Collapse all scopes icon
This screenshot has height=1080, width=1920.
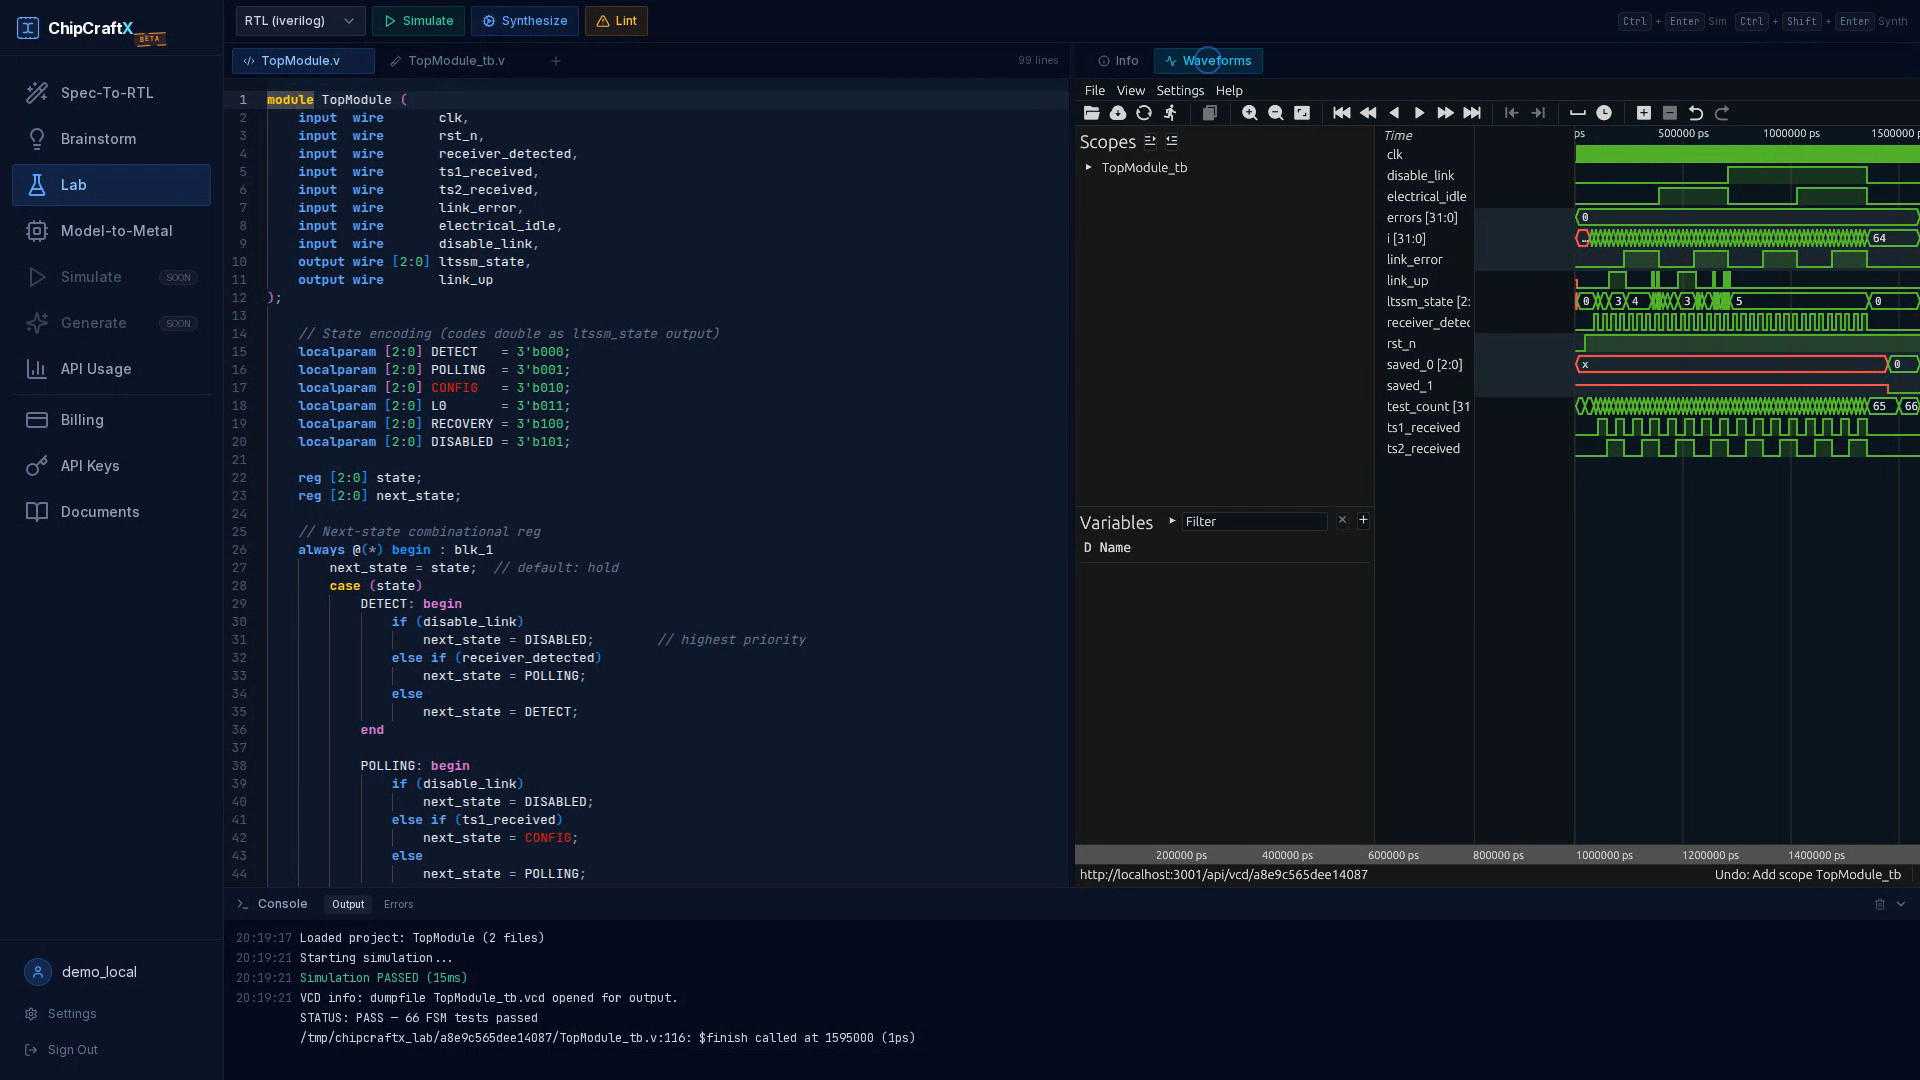pyautogui.click(x=1172, y=141)
